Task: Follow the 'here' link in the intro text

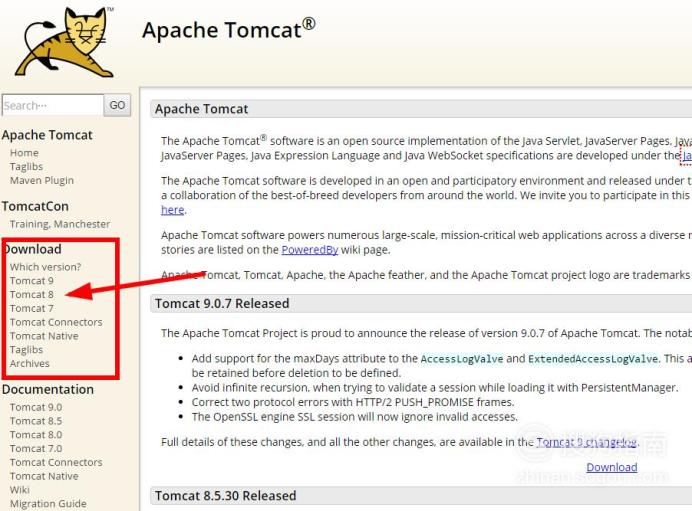Action: [x=173, y=210]
